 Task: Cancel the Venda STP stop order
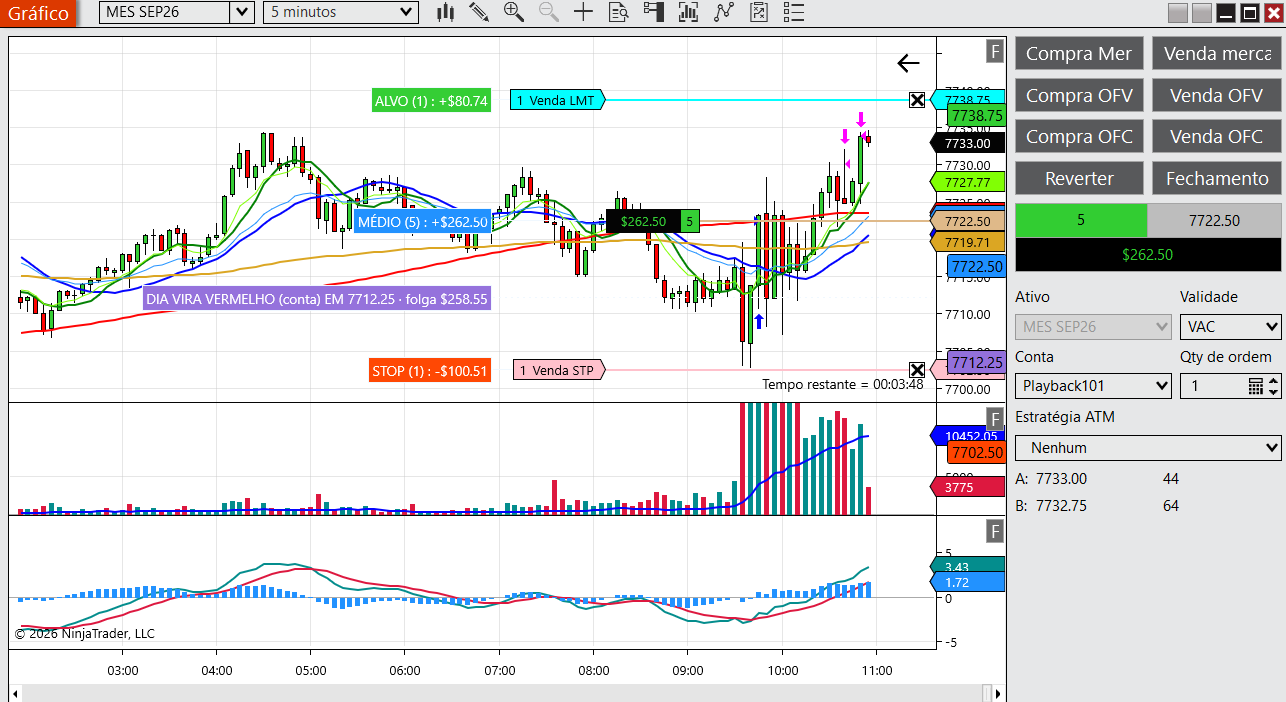(917, 370)
